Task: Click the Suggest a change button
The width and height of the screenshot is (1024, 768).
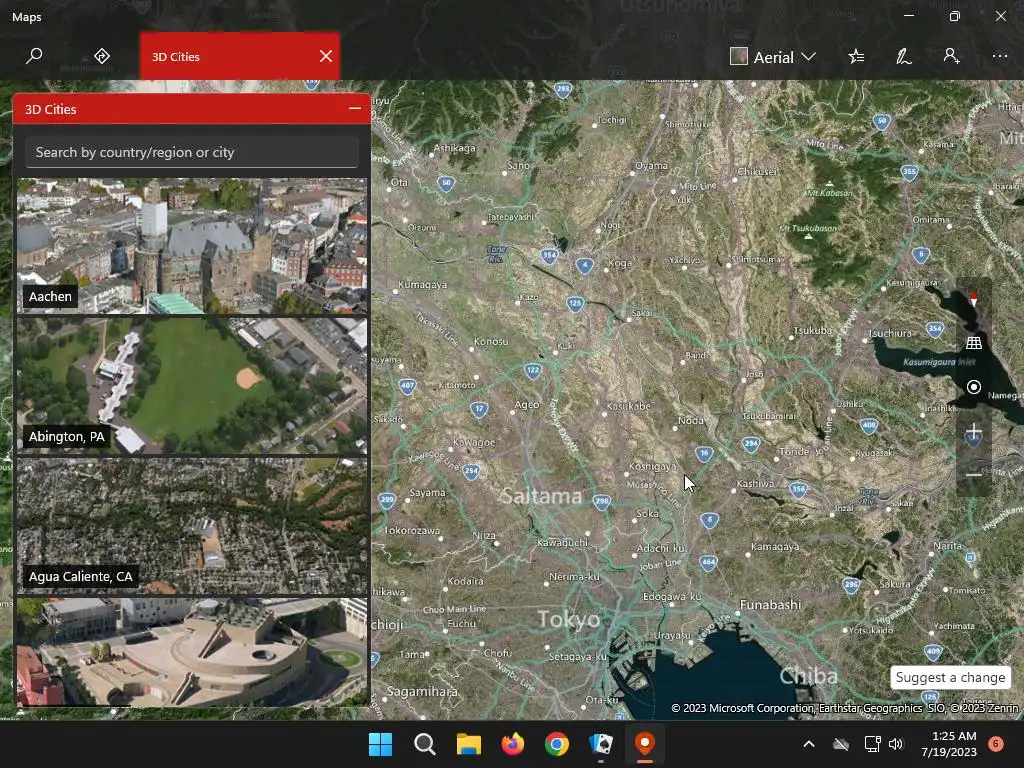Action: coord(950,677)
